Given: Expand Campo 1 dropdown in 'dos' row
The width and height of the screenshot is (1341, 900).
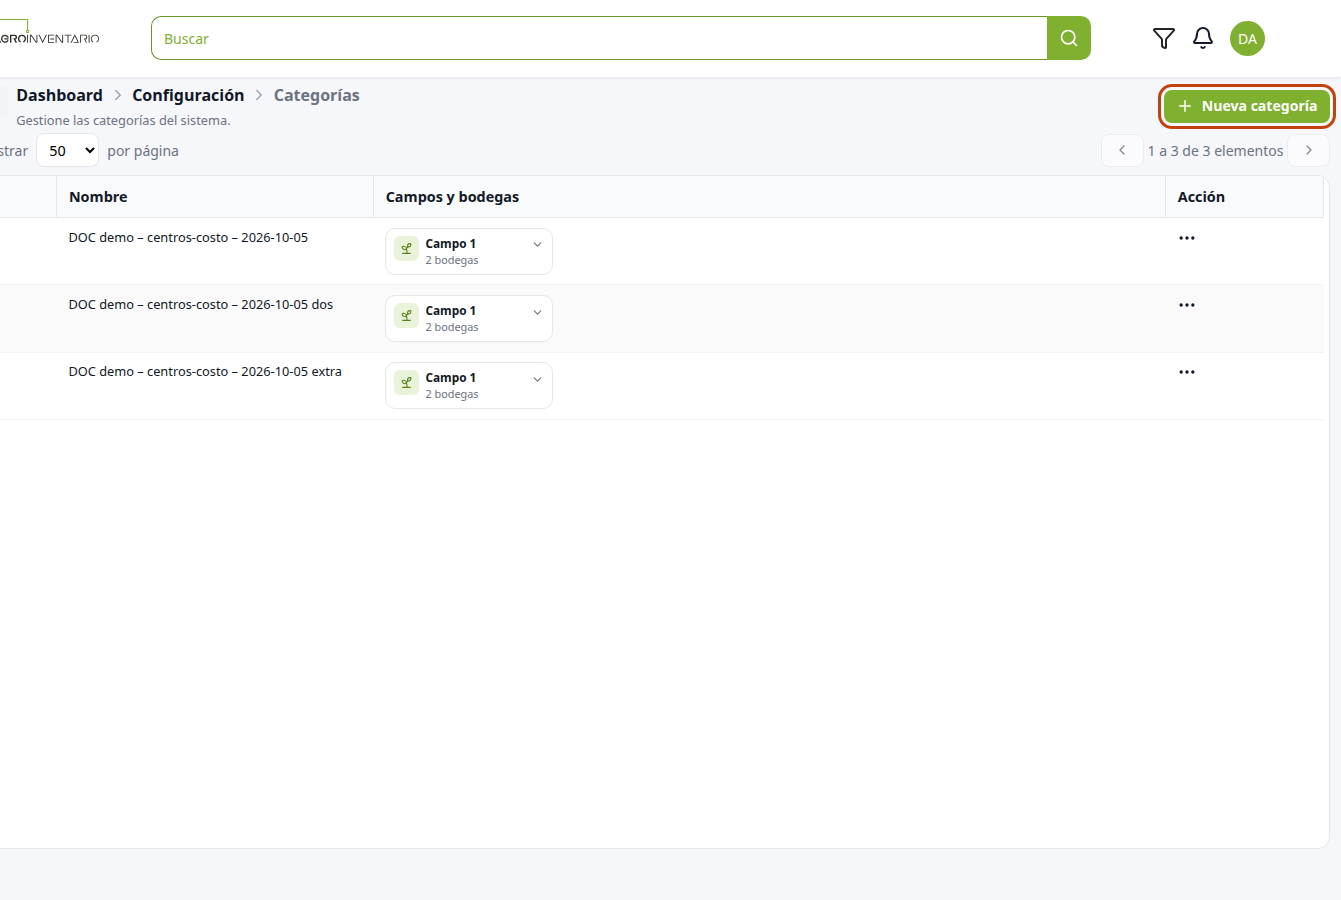Looking at the screenshot, I should click(537, 312).
